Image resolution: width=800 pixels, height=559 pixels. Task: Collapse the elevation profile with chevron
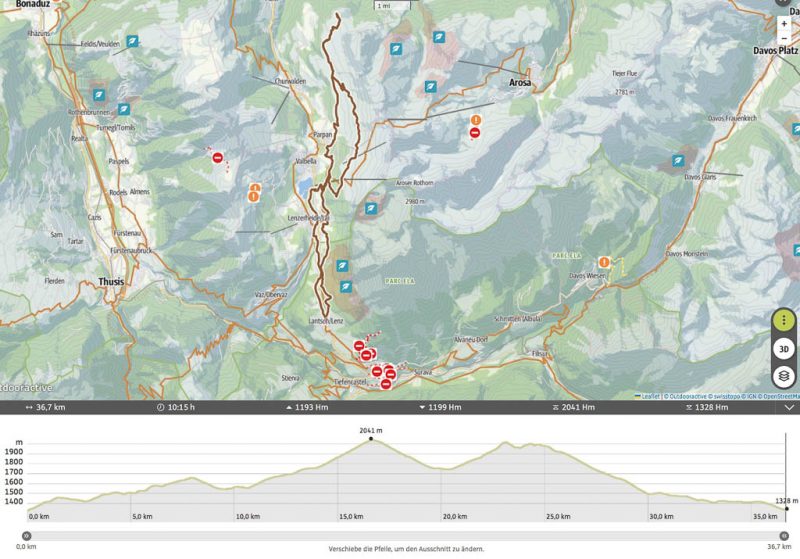790,408
